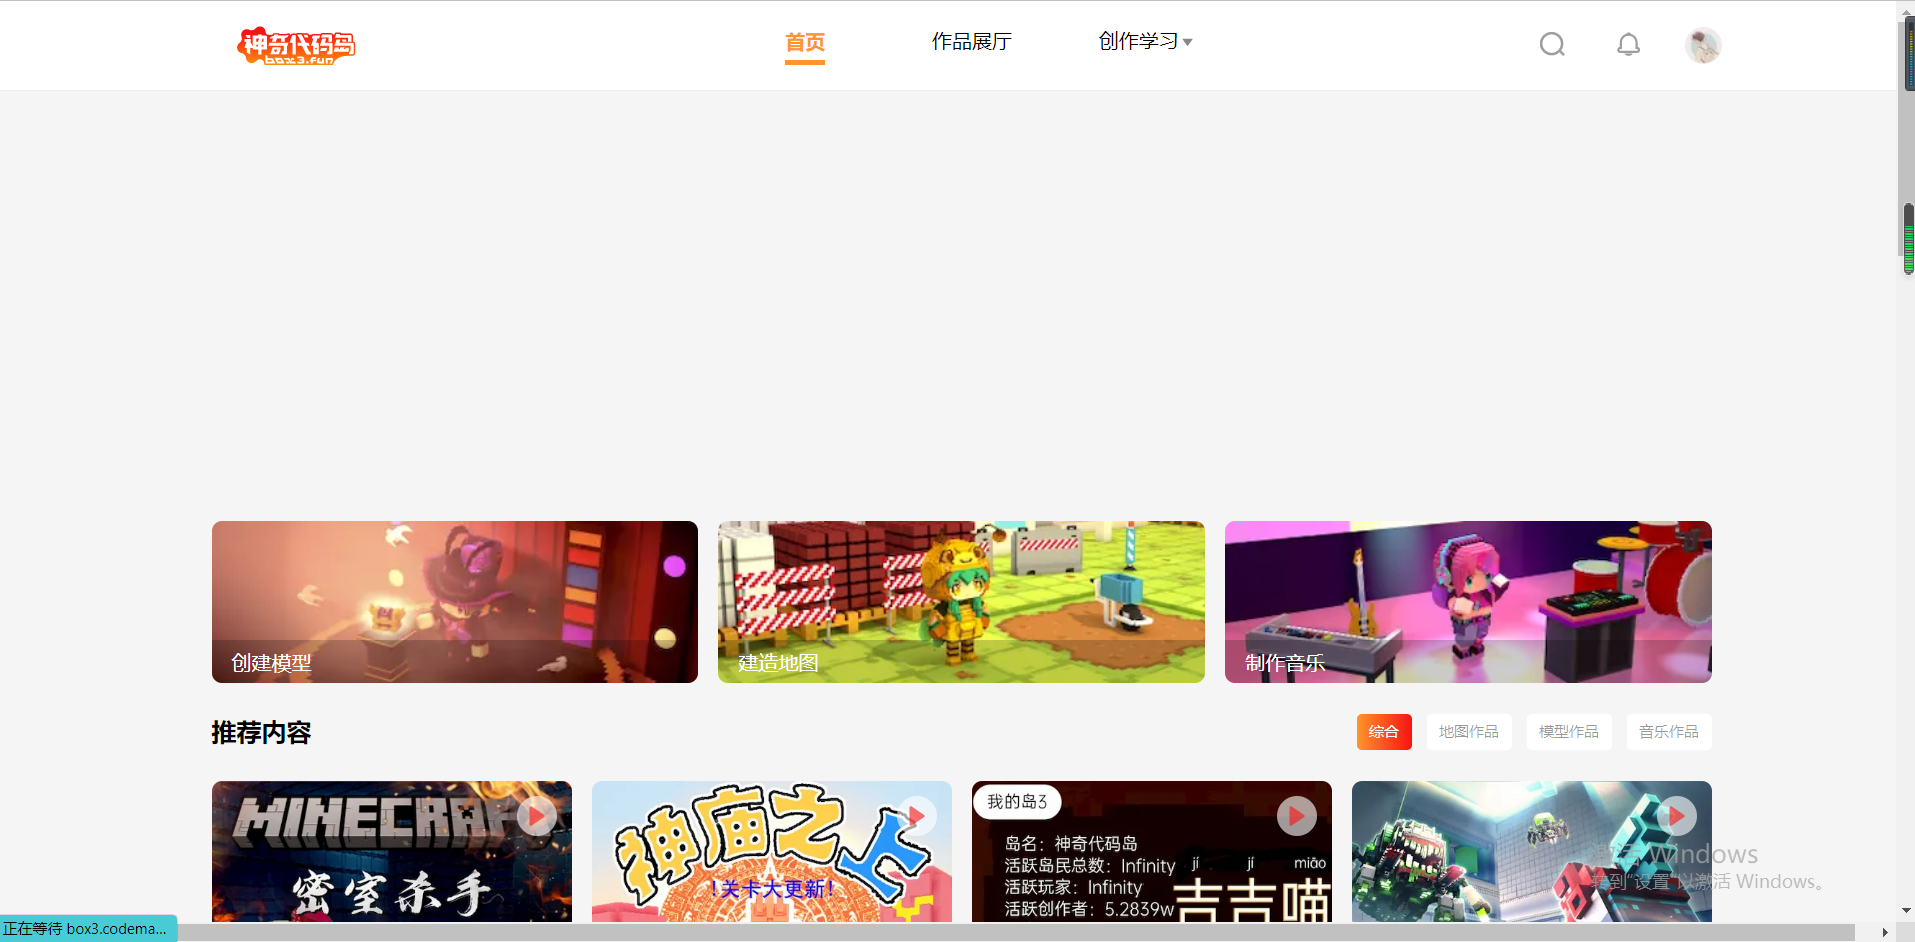Go to the 首页 tab
1915x942 pixels.
805,42
